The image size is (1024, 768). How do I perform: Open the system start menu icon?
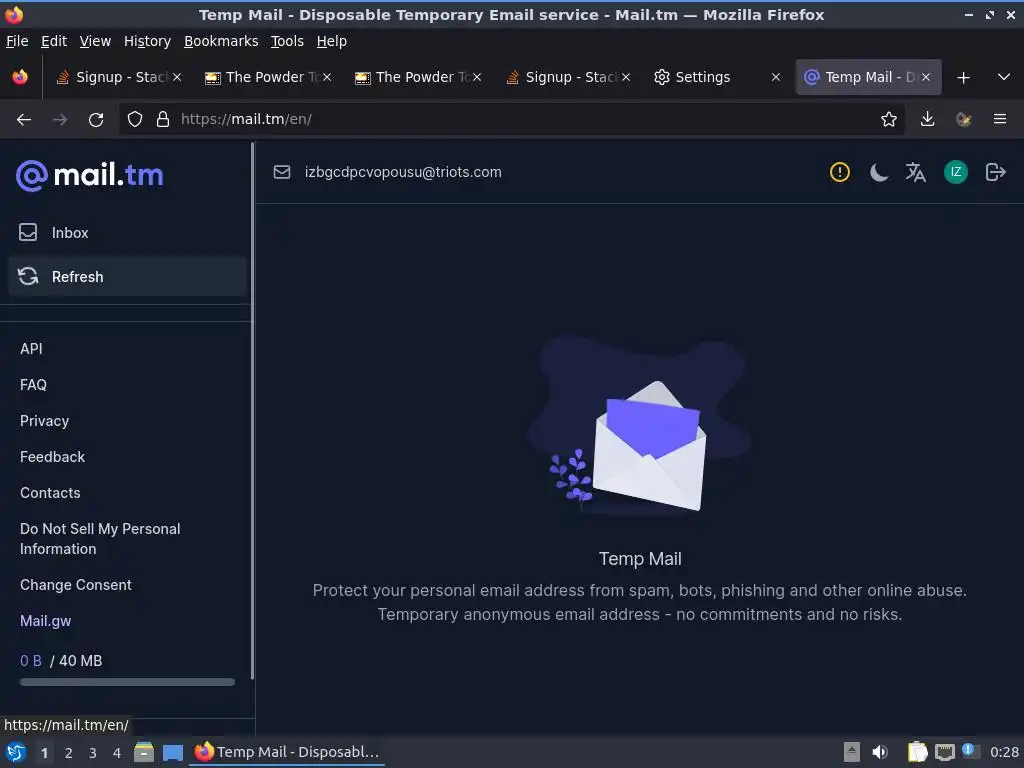[x=16, y=752]
